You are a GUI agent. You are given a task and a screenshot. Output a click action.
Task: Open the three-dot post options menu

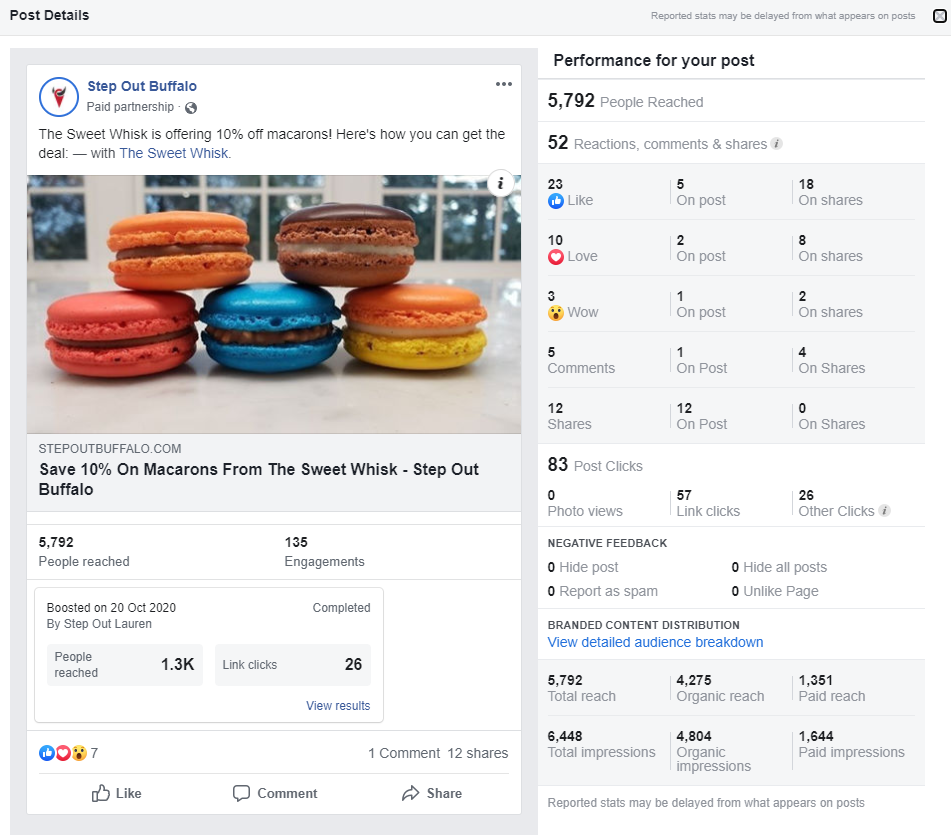503,84
